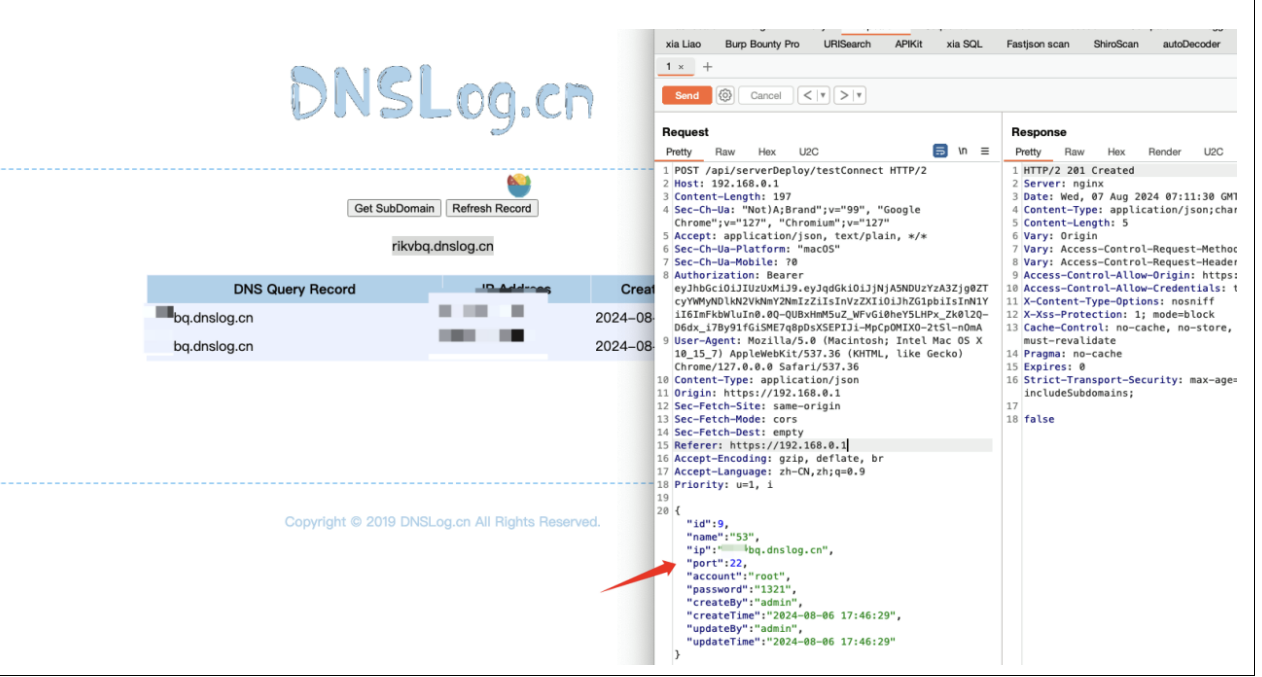This screenshot has height=677, width=1262.
Task: Click the "name":"53" JSON line
Action: point(721,536)
